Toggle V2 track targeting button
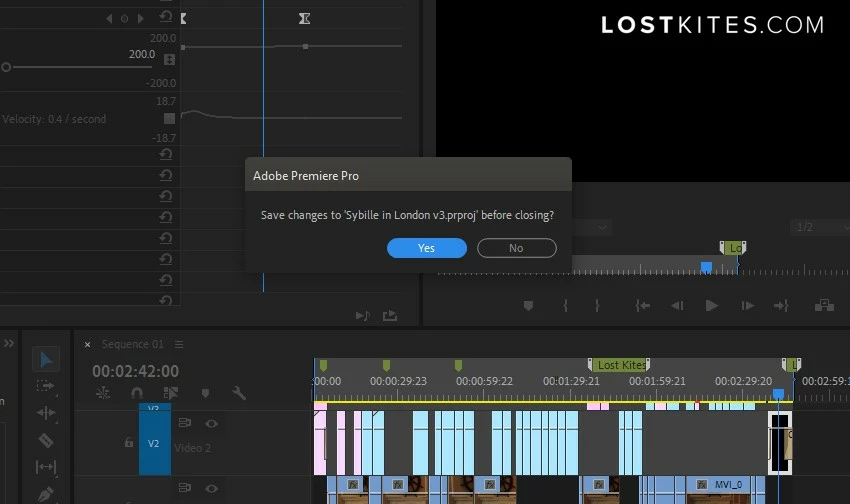 pyautogui.click(x=154, y=443)
